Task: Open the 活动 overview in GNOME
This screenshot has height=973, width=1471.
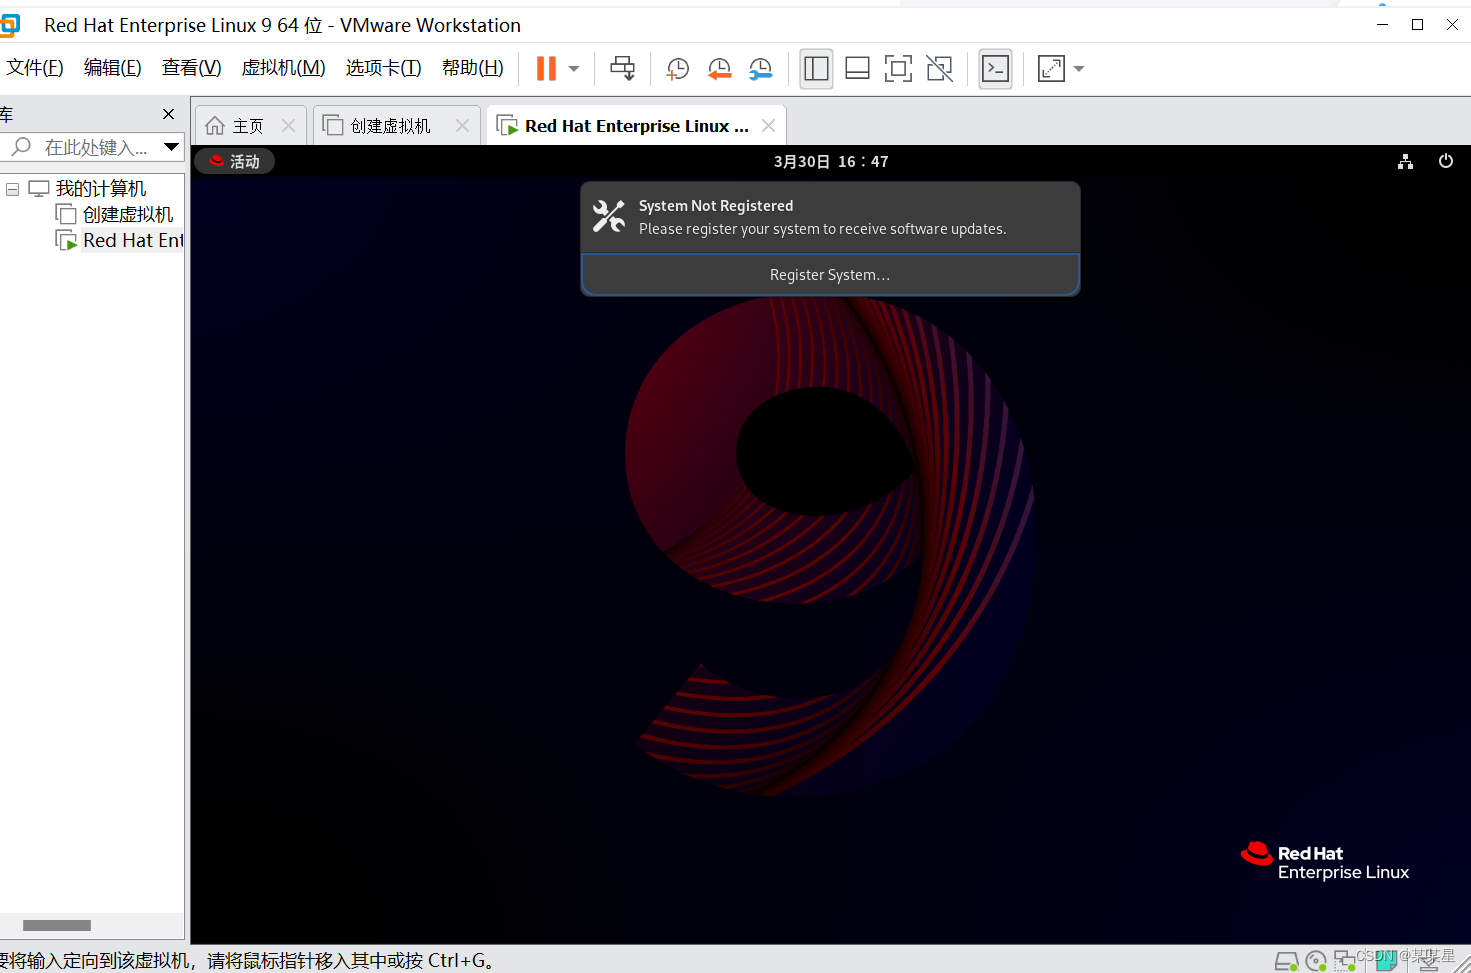Action: [234, 161]
